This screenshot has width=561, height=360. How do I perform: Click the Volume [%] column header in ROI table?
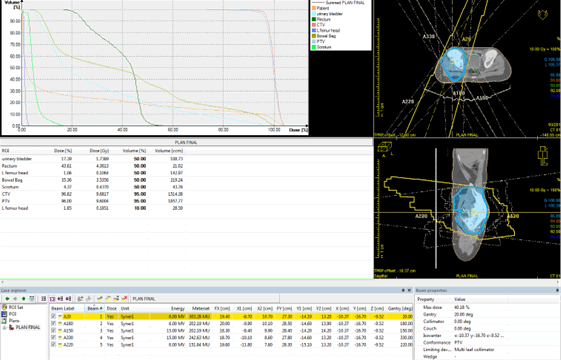click(x=135, y=151)
